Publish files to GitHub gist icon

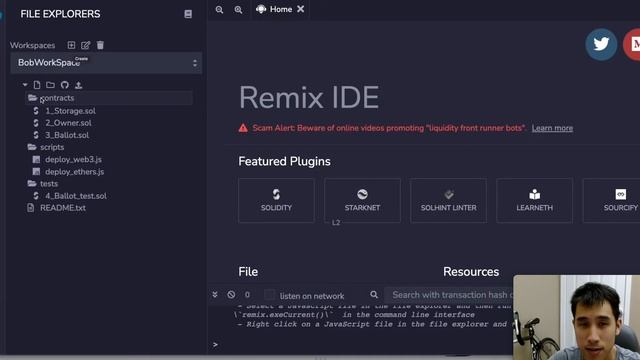click(64, 85)
